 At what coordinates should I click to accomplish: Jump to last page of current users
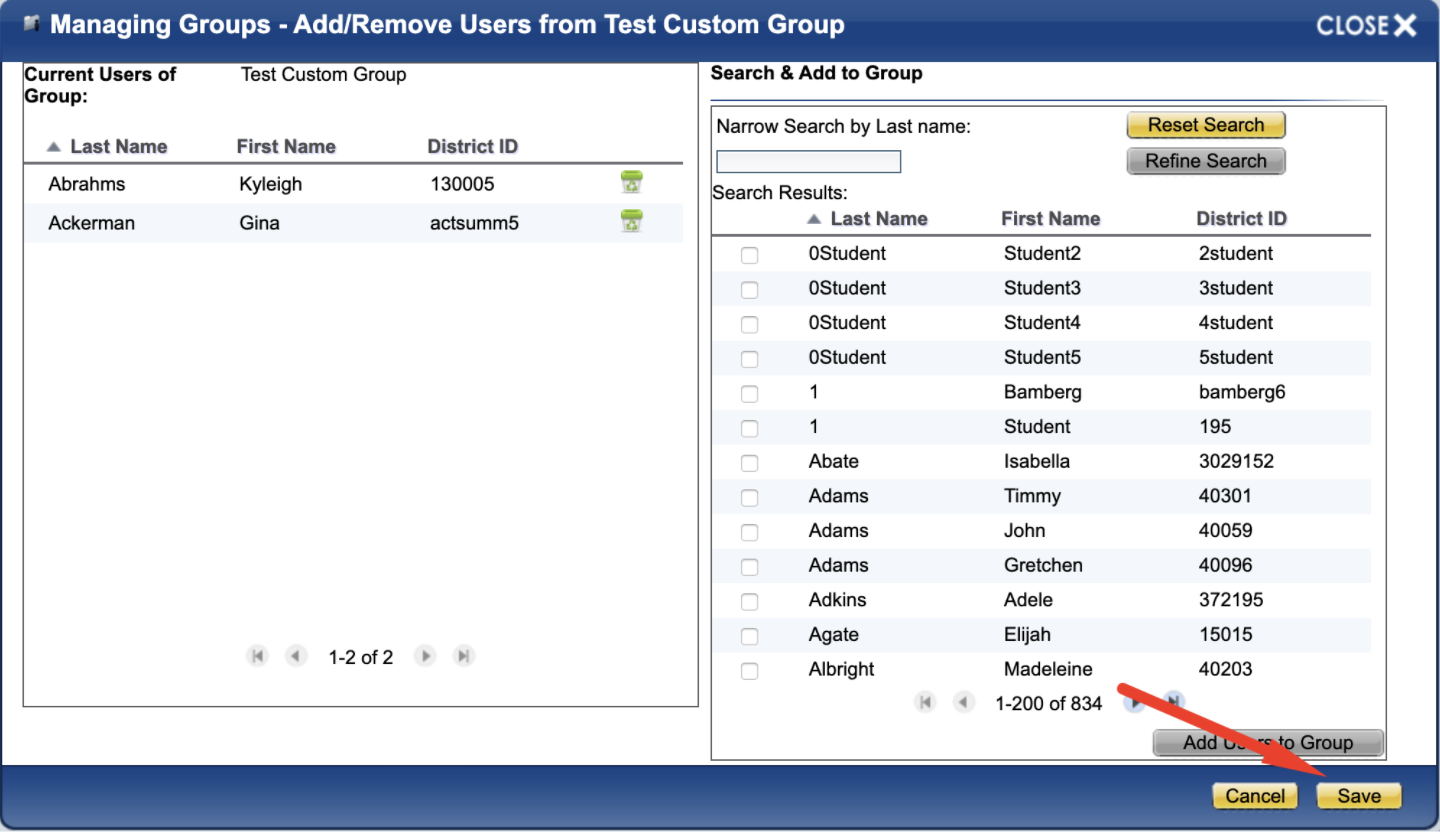[x=463, y=656]
